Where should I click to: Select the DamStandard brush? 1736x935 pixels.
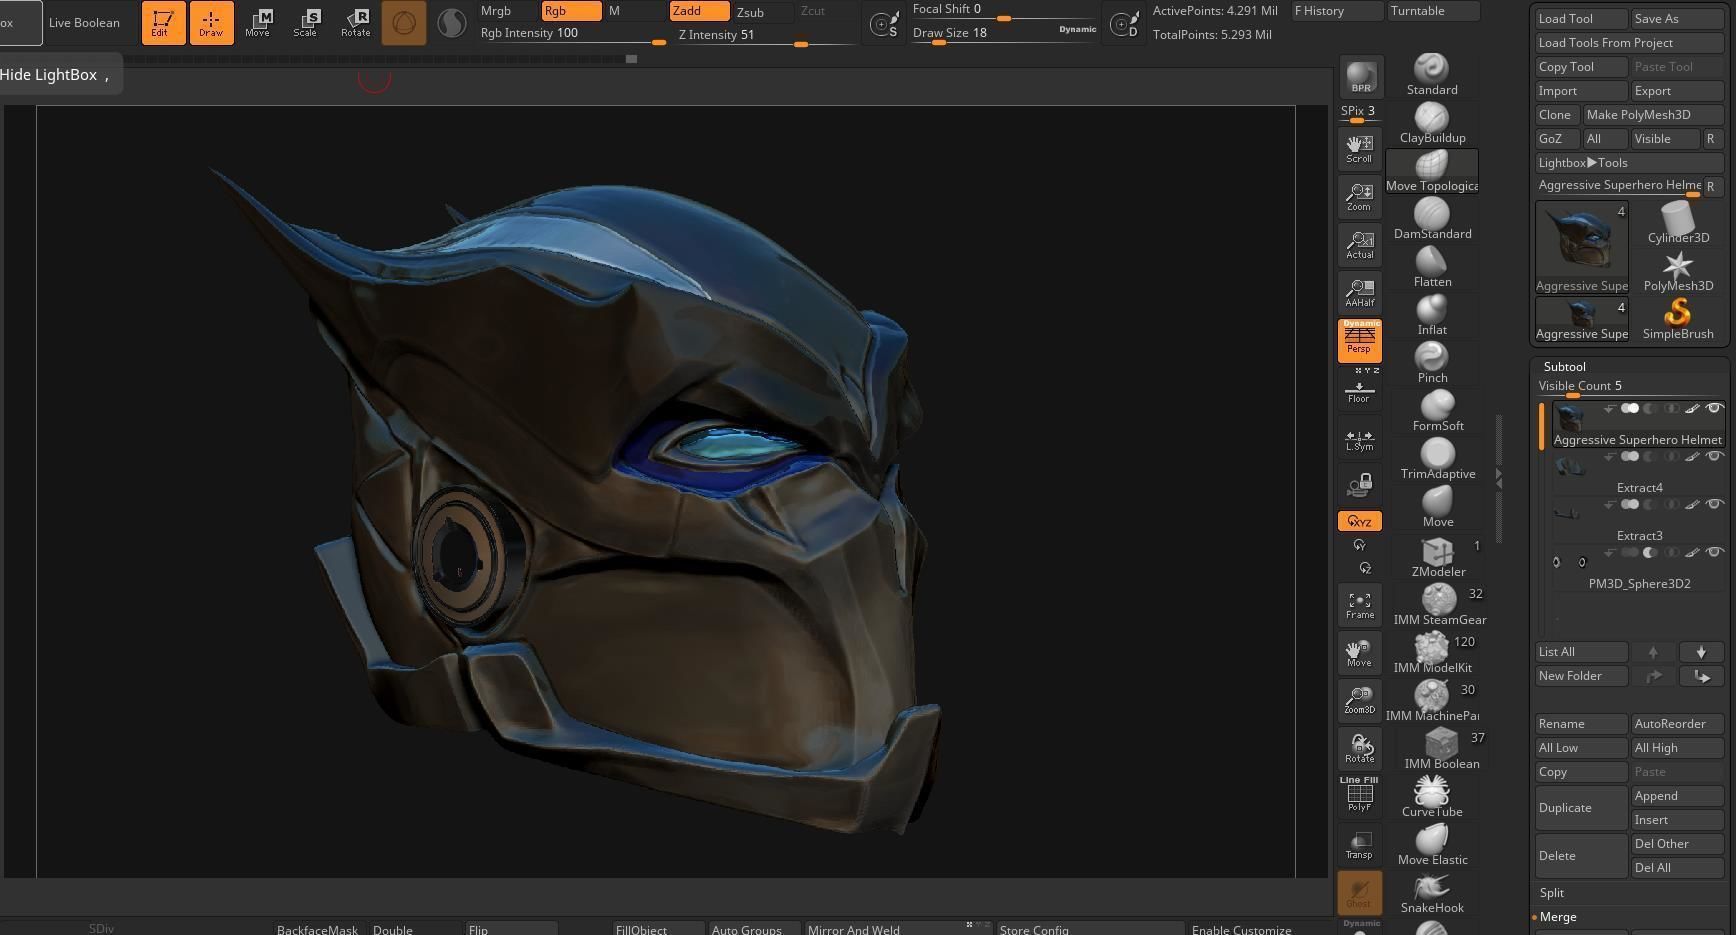1432,220
